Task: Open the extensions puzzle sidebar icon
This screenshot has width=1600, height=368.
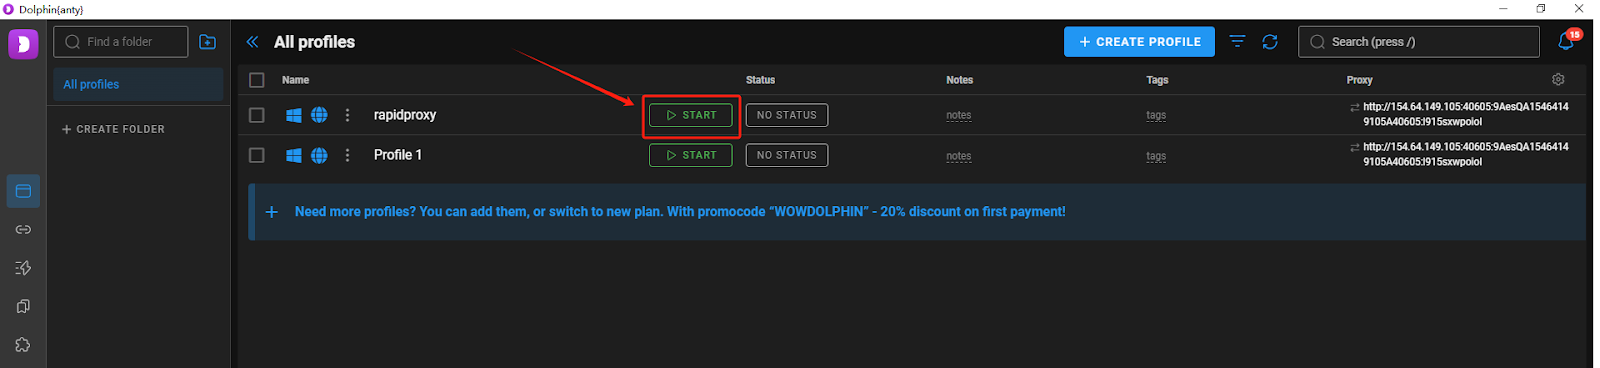Action: [23, 345]
